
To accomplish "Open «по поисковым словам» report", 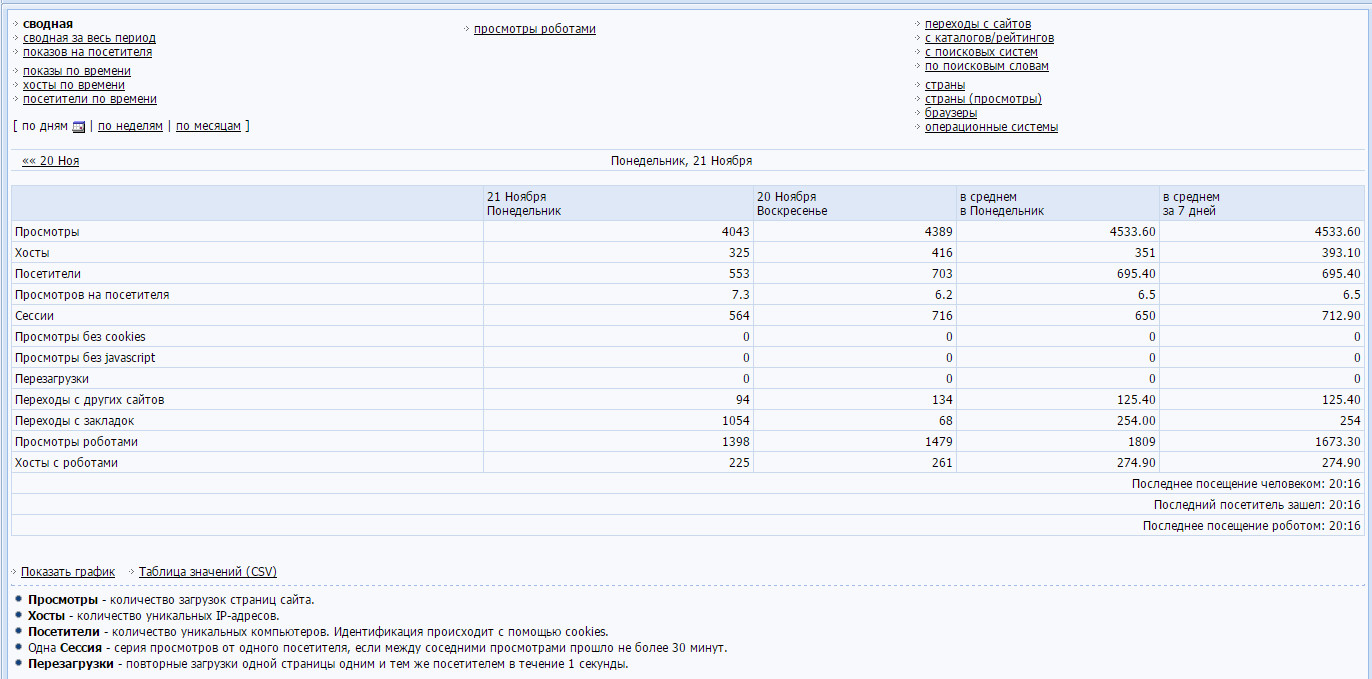I will click(x=986, y=66).
